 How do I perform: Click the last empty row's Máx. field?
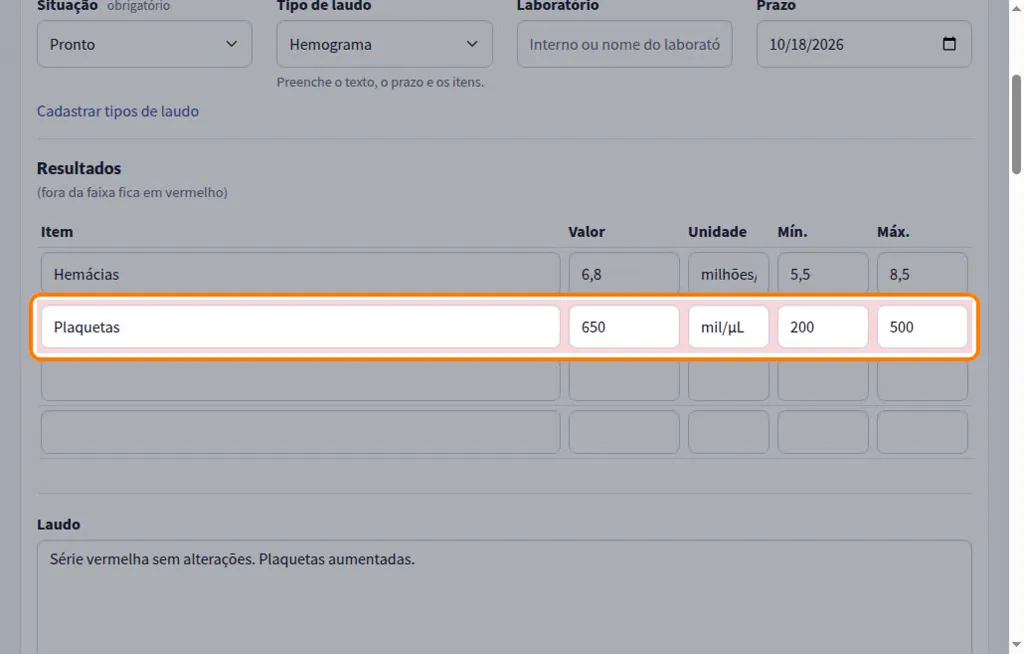[922, 432]
